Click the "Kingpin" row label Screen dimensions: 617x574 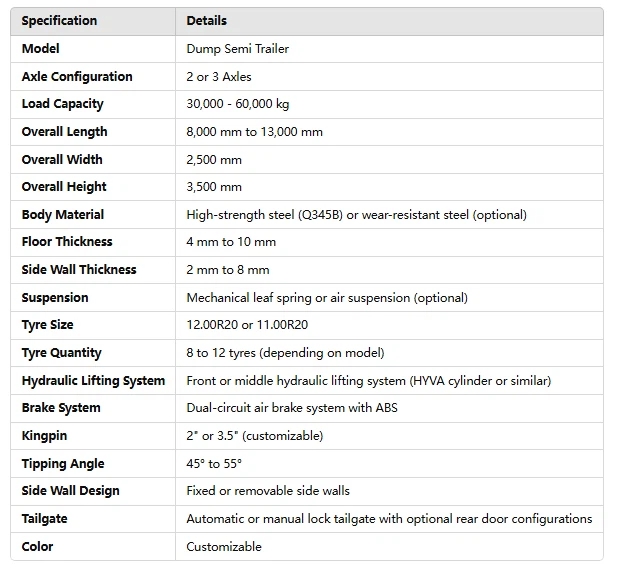44,436
